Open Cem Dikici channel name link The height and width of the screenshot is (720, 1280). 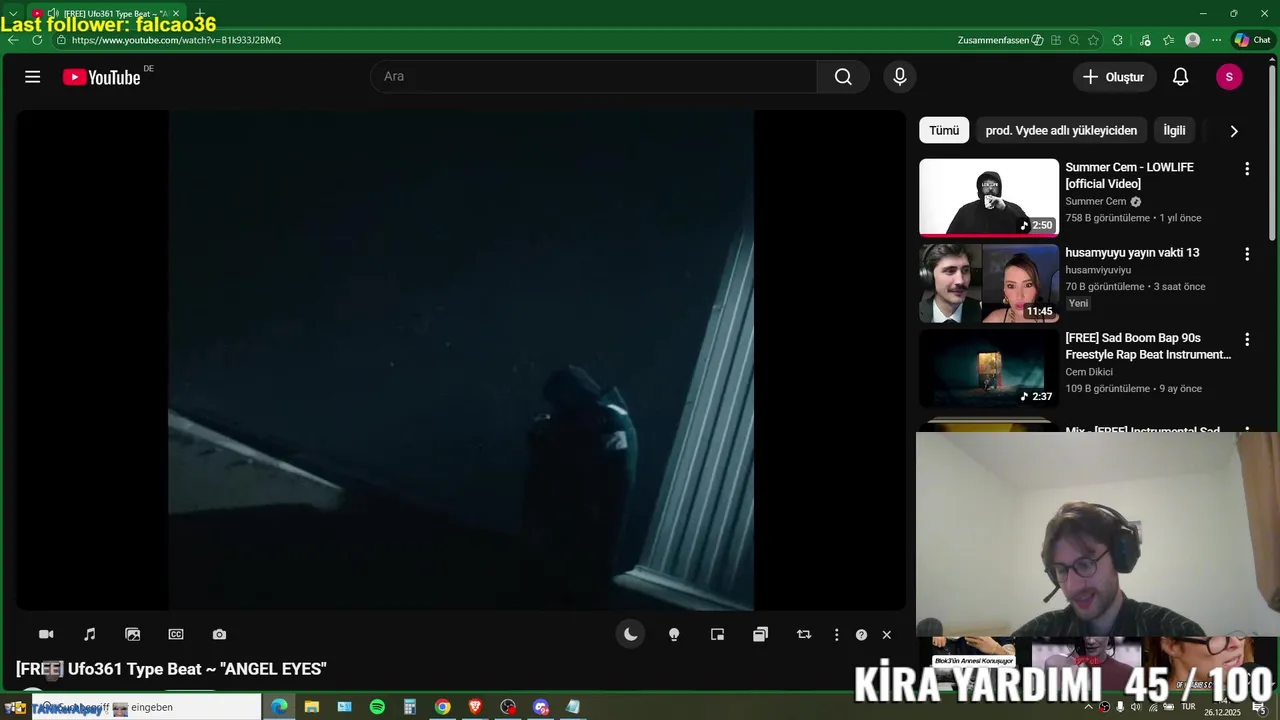tap(1089, 372)
